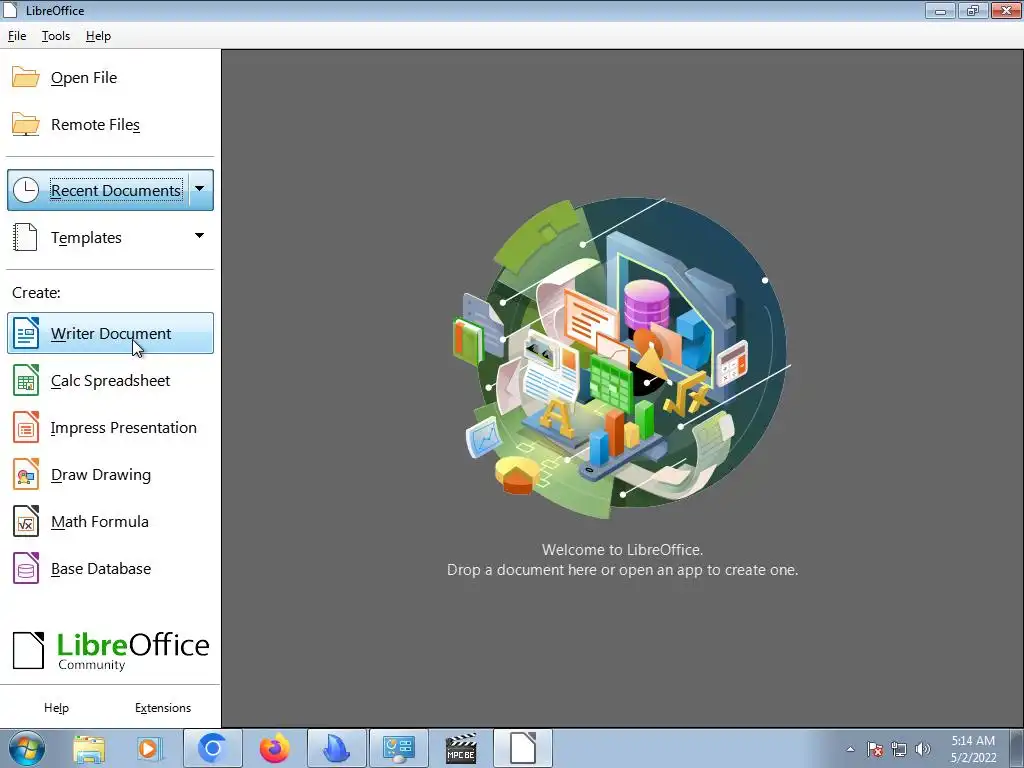Open Extensions at the bottom sidebar

tap(163, 708)
